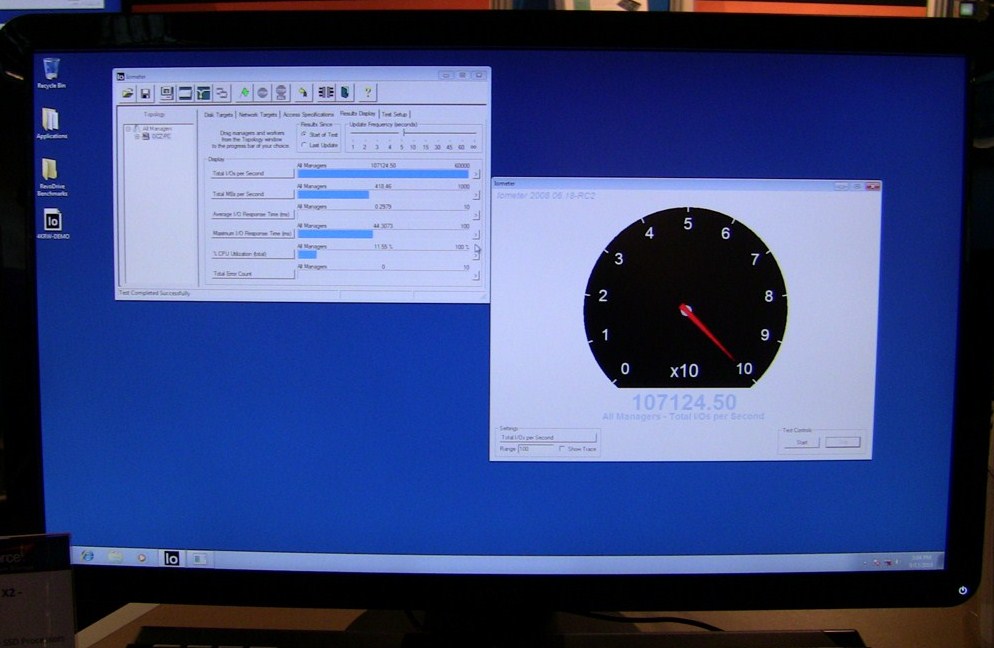This screenshot has height=648, width=994.
Task: Select the Last Update radio button
Action: 304,145
